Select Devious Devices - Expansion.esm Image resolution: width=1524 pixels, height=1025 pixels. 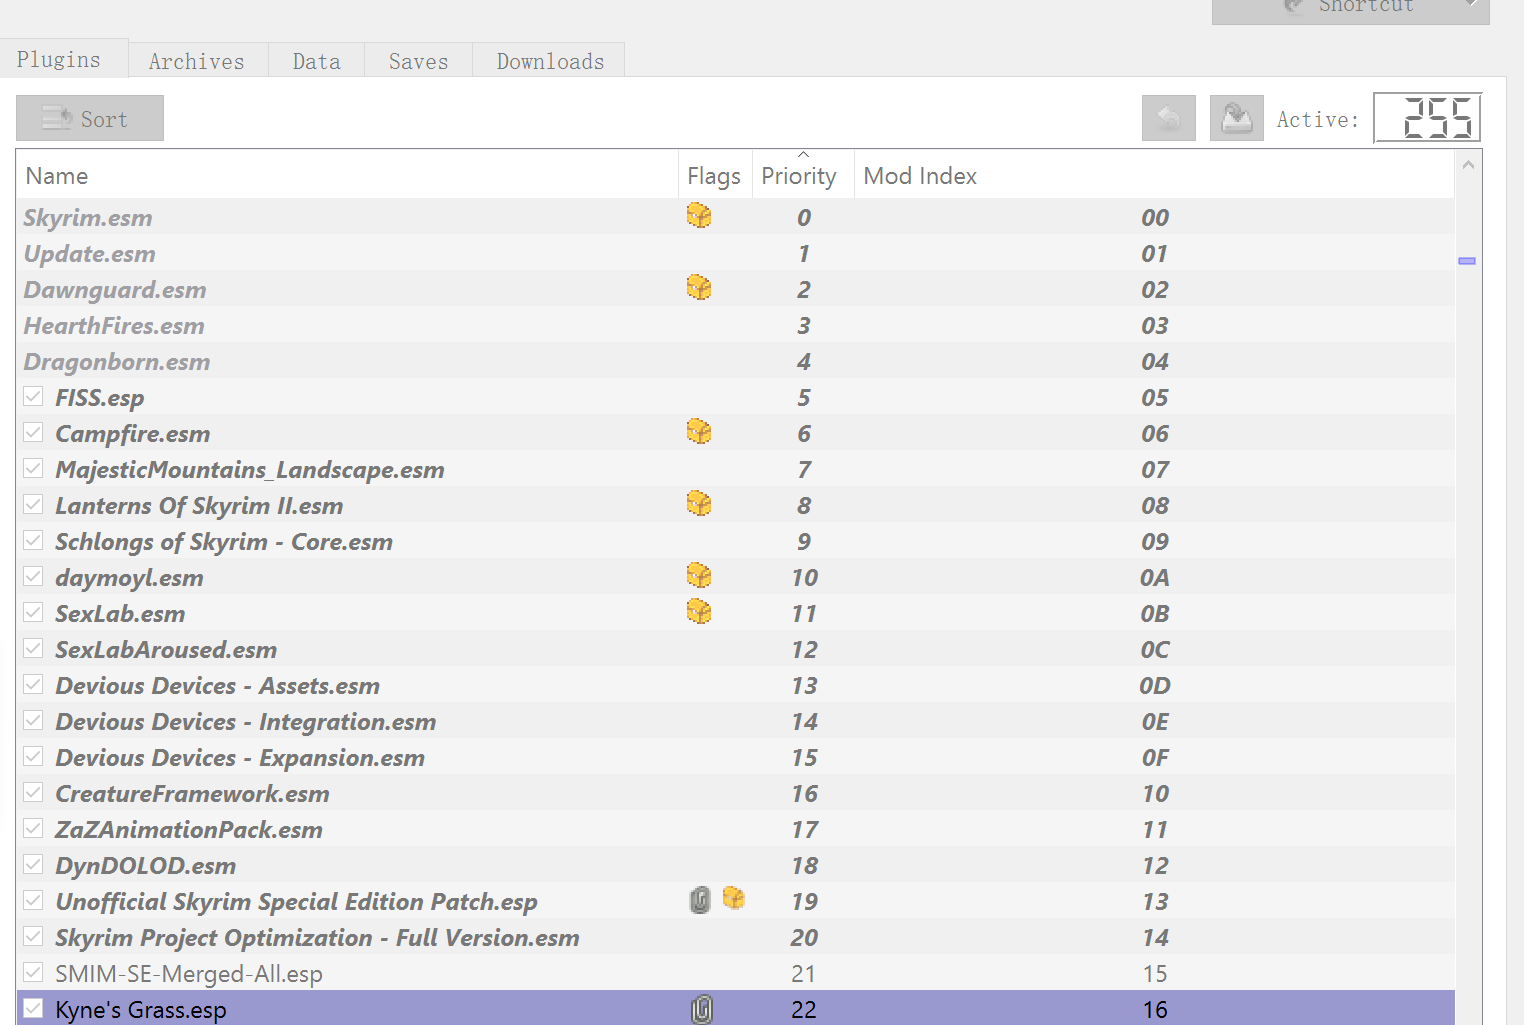pyautogui.click(x=240, y=757)
